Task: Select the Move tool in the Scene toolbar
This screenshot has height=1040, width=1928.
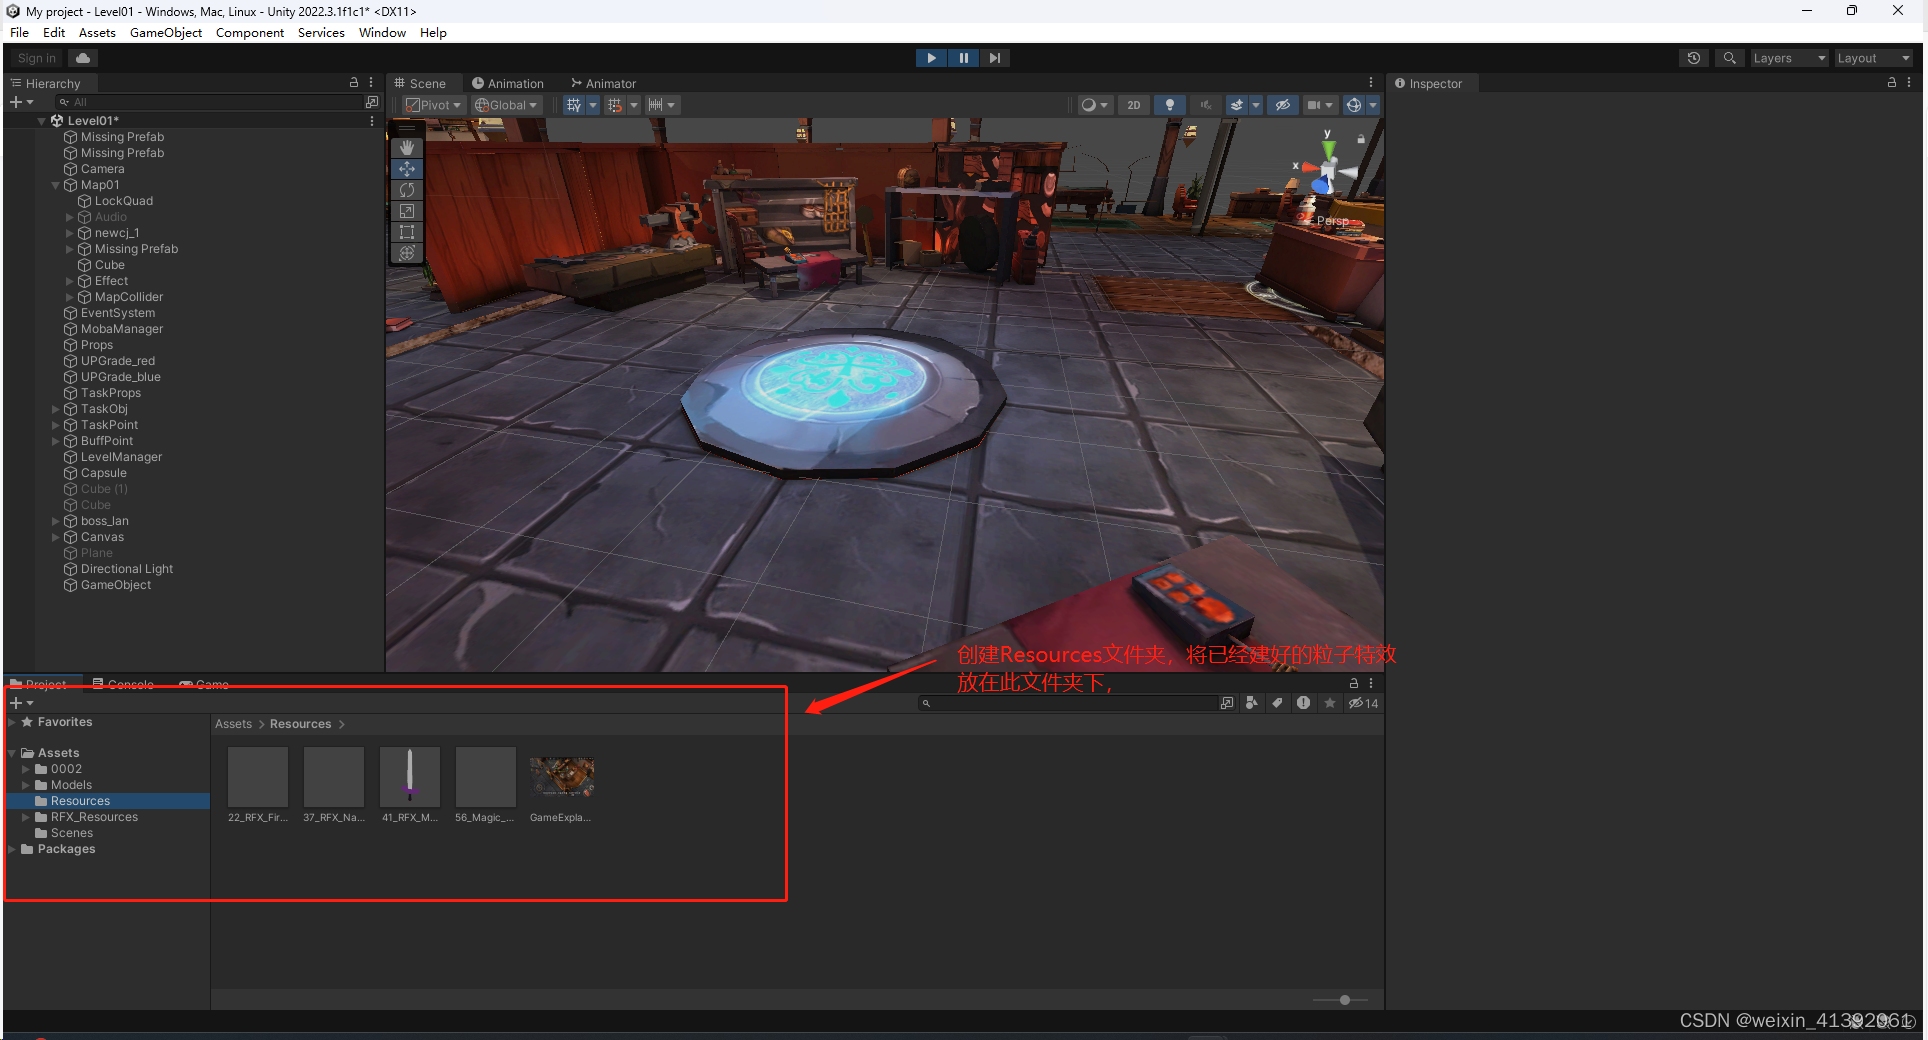Action: pyautogui.click(x=407, y=168)
